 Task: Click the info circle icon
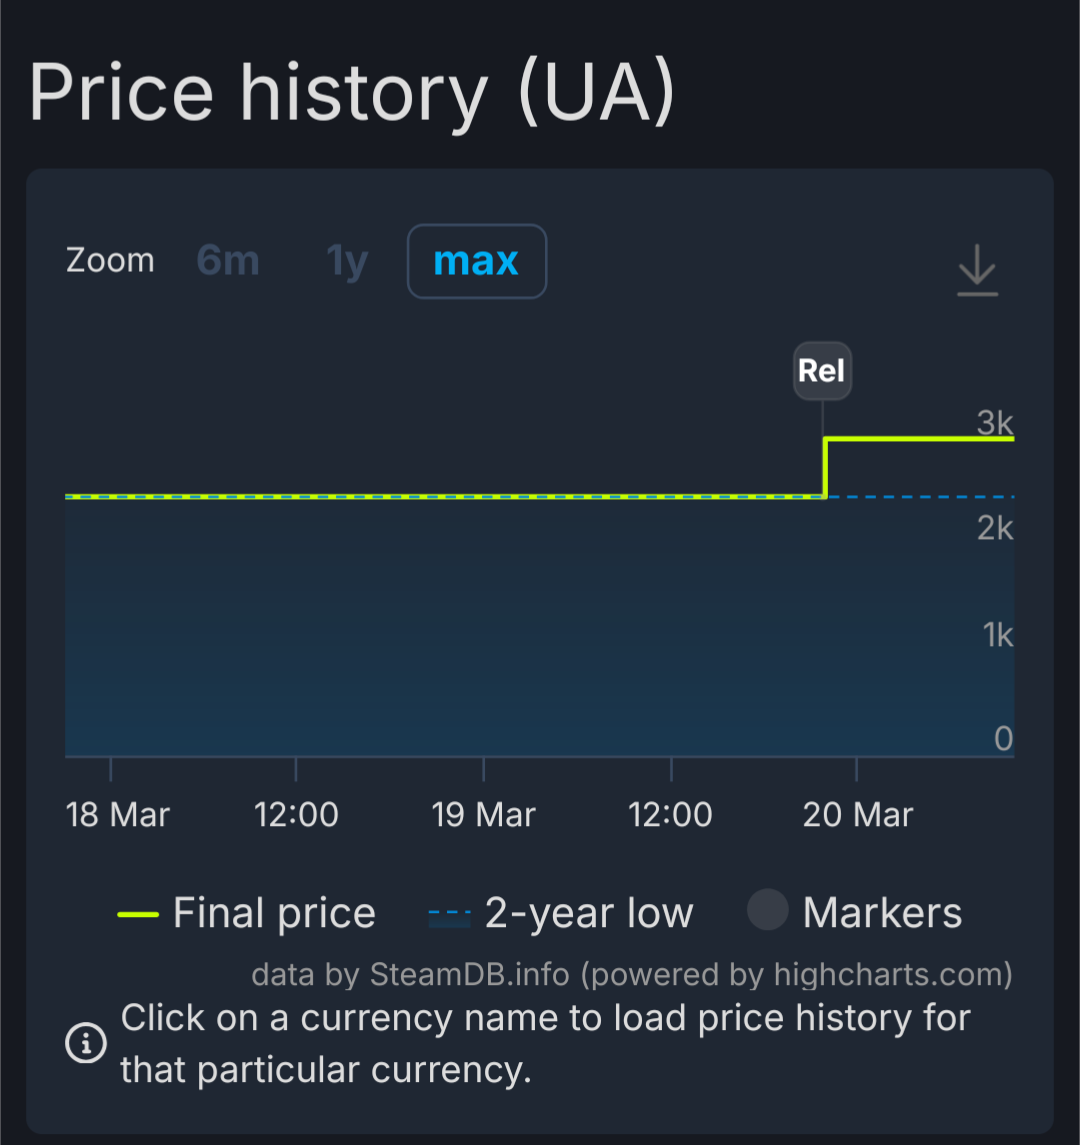[86, 1044]
